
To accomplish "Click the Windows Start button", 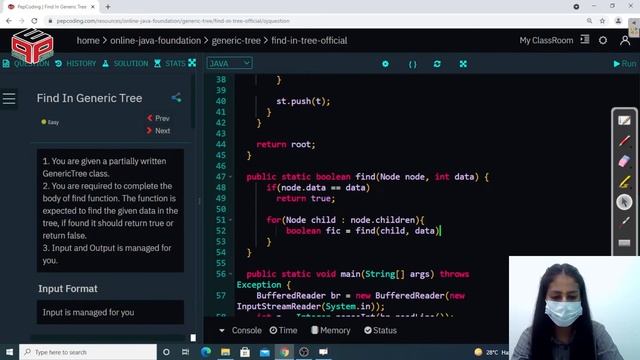I will click(x=9, y=352).
